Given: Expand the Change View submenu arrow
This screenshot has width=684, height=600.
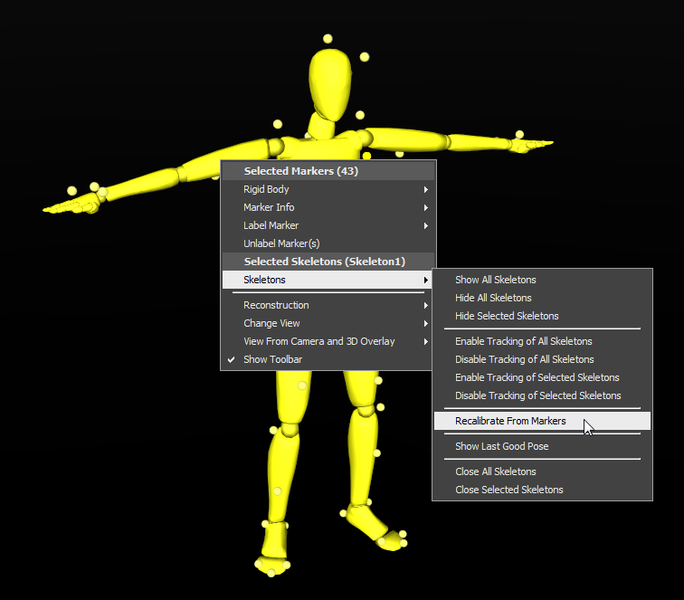Looking at the screenshot, I should 425,324.
